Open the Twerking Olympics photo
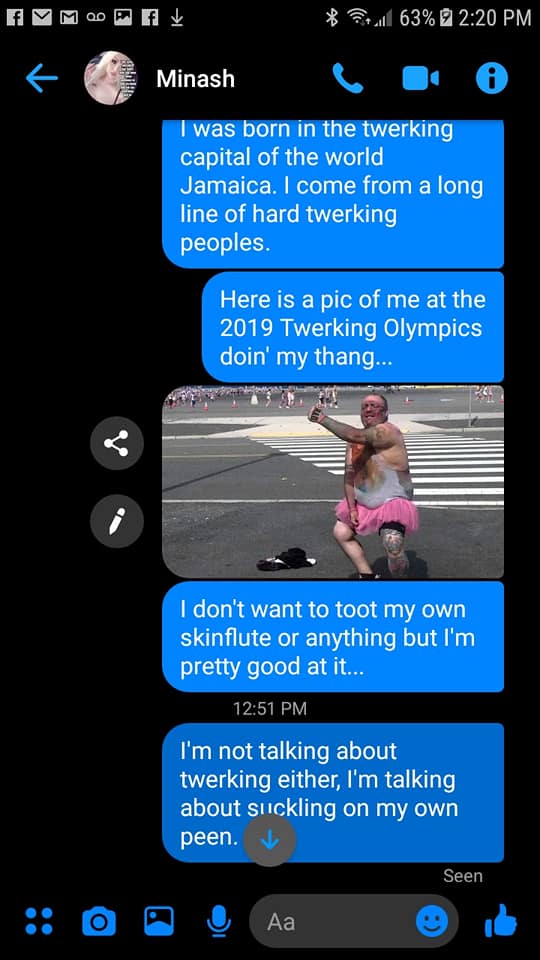 coord(333,482)
